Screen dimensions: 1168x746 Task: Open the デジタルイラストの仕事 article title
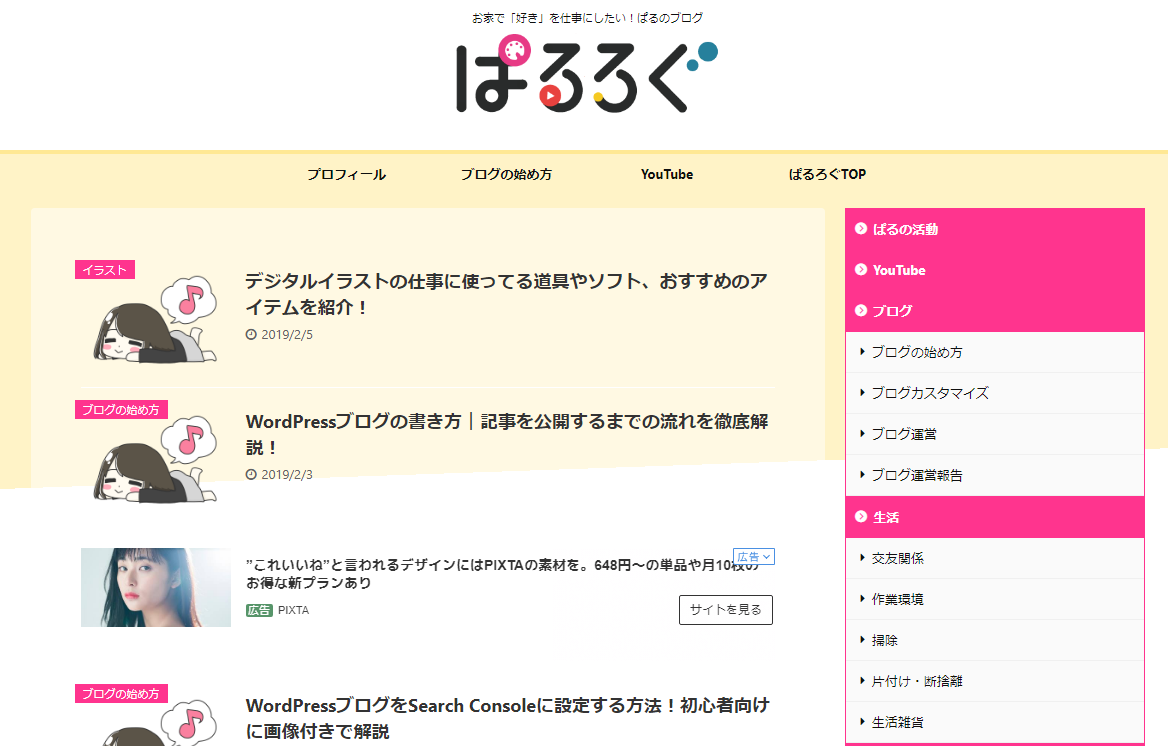click(507, 294)
